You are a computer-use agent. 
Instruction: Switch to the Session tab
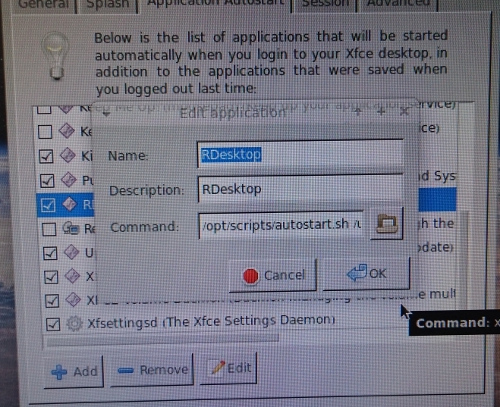(x=325, y=4)
